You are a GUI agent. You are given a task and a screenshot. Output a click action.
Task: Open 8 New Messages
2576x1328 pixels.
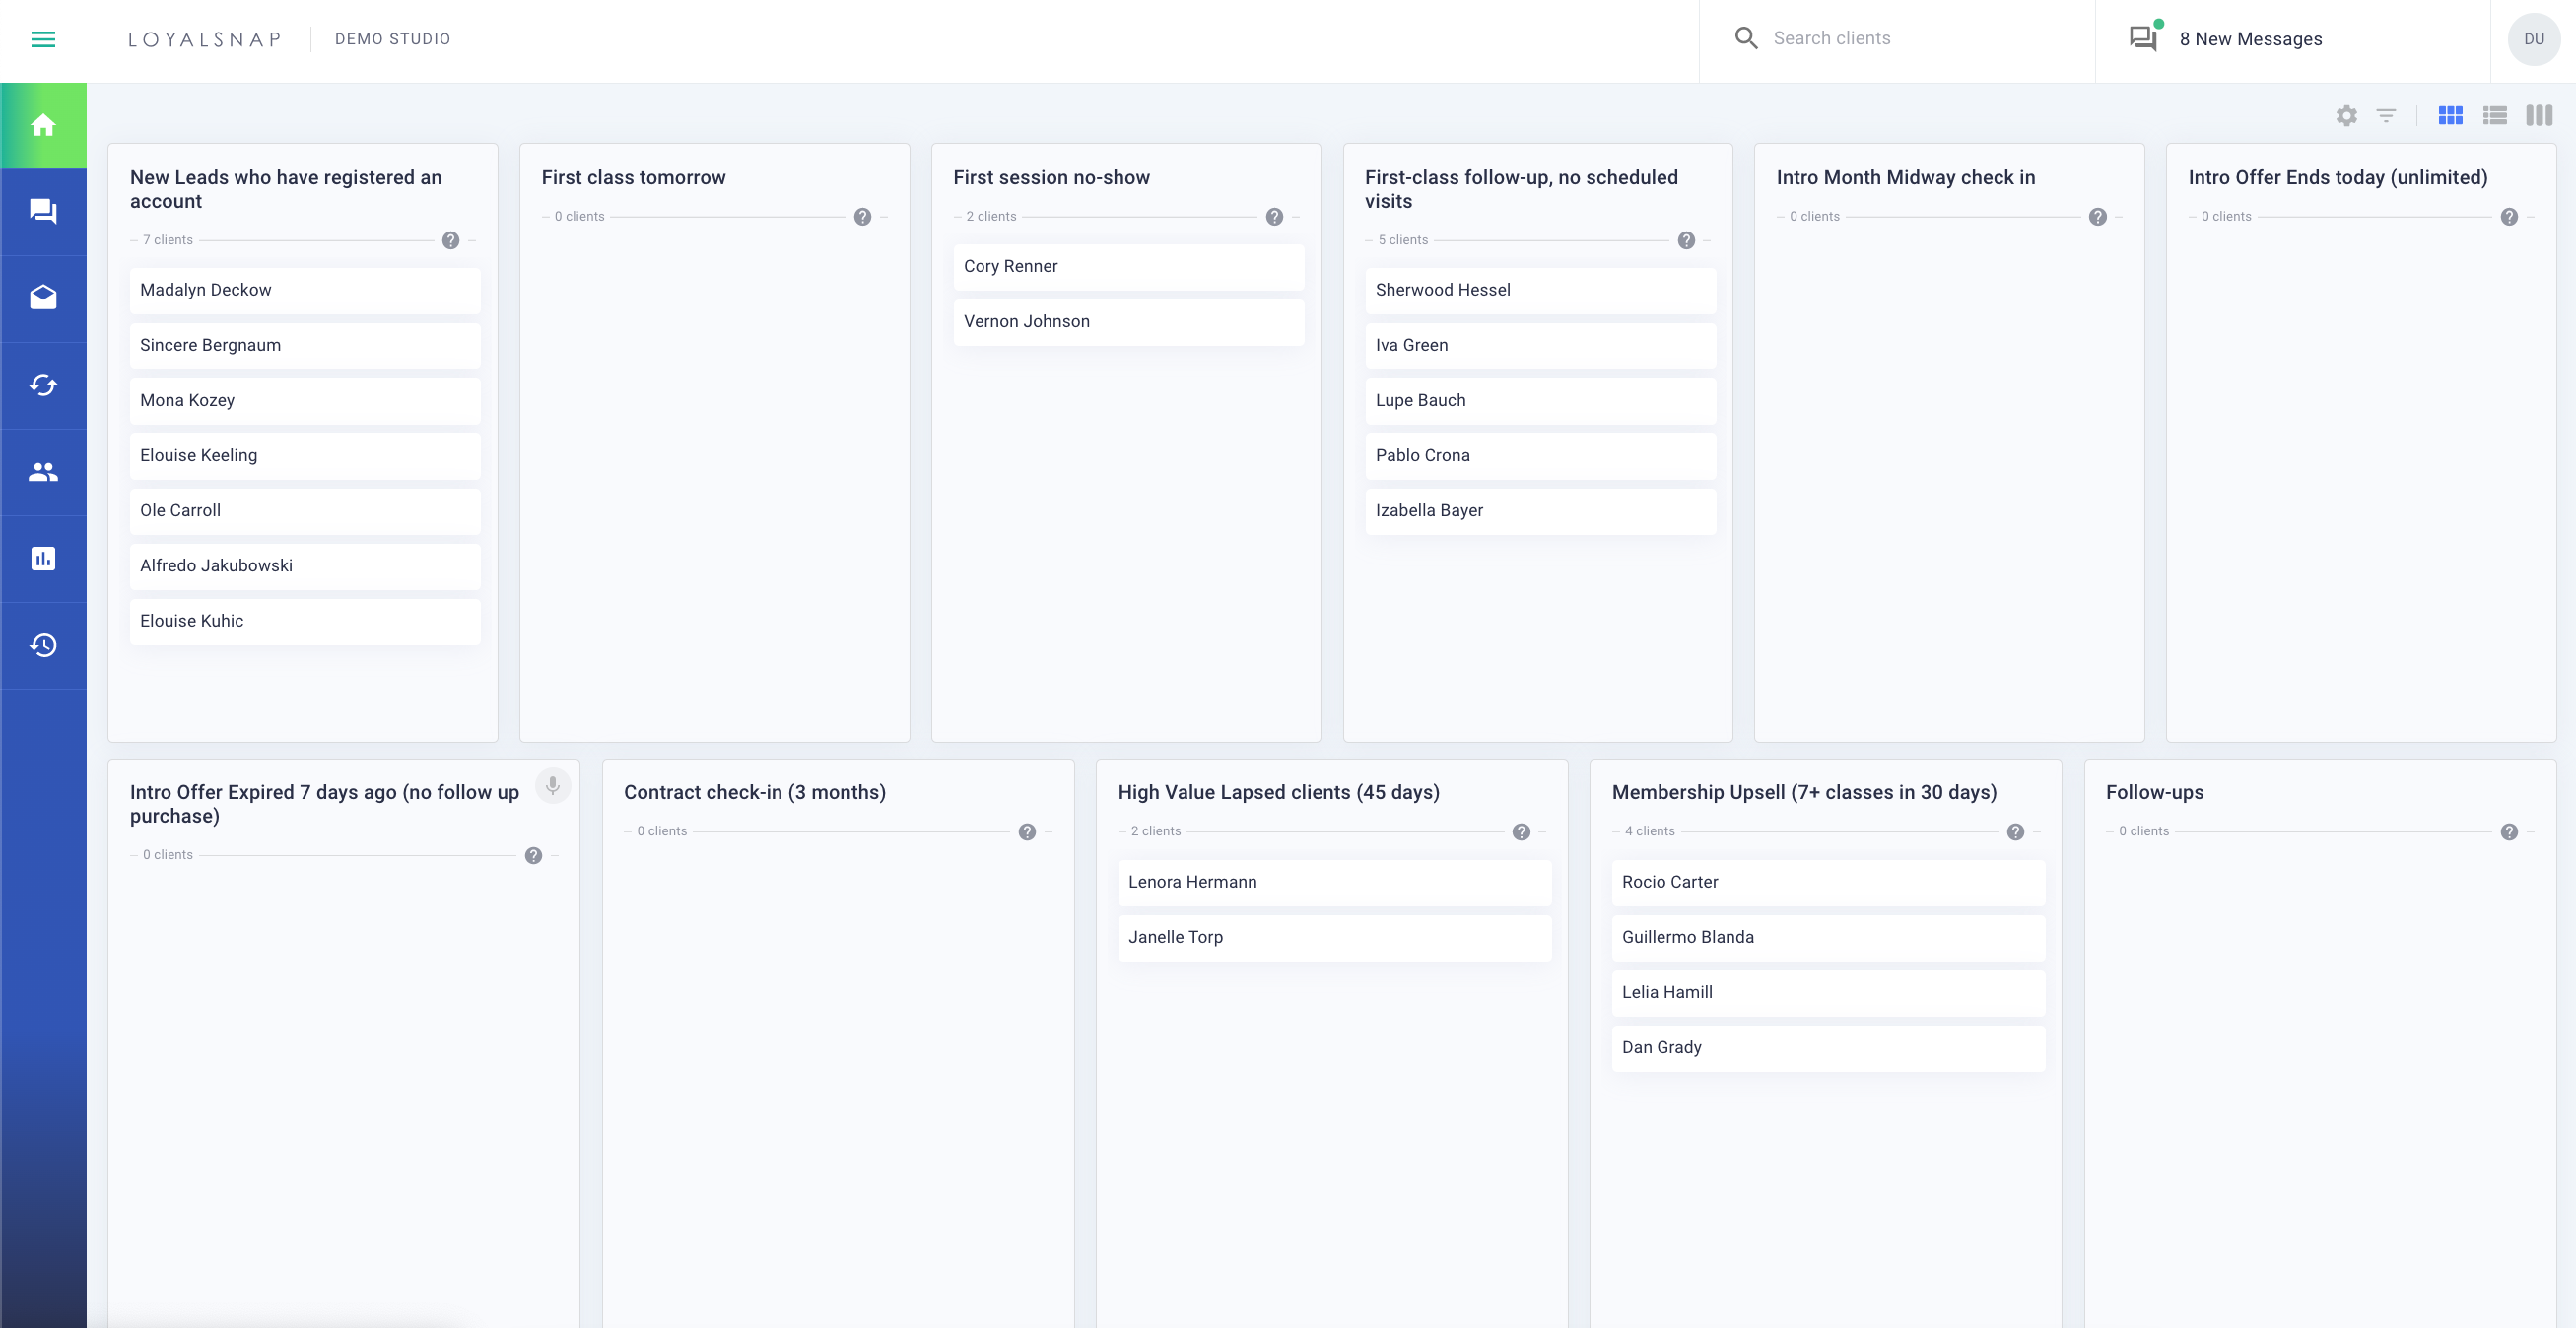coord(2250,38)
